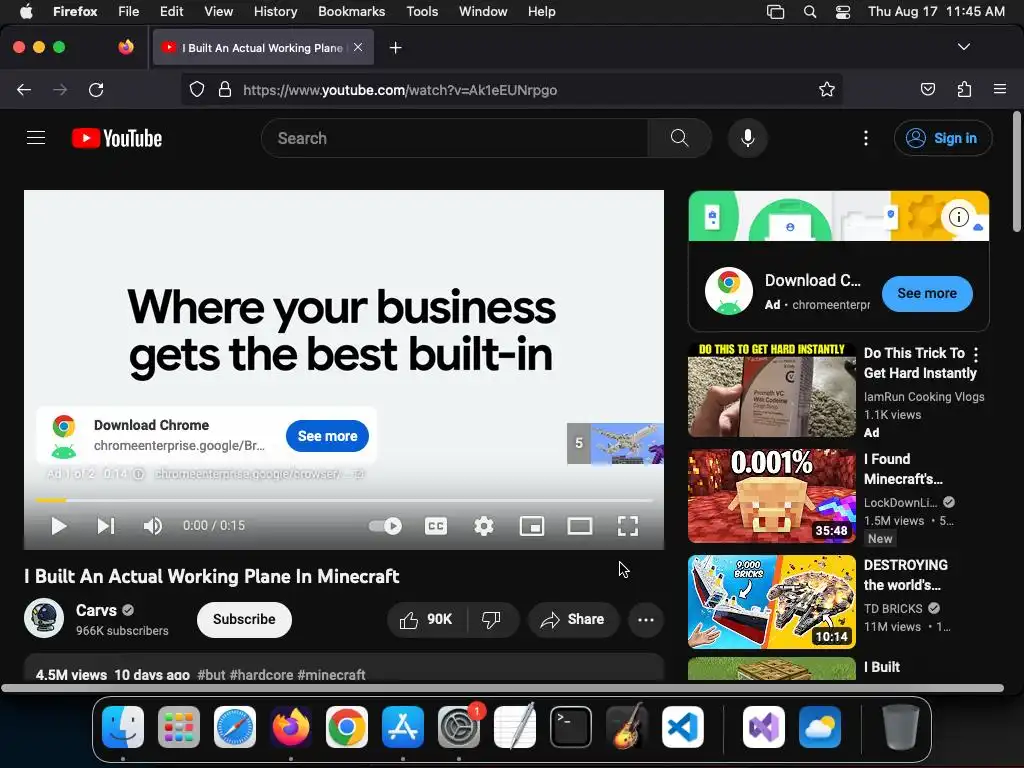
Task: Open sidebar ad info icon
Action: (x=958, y=216)
